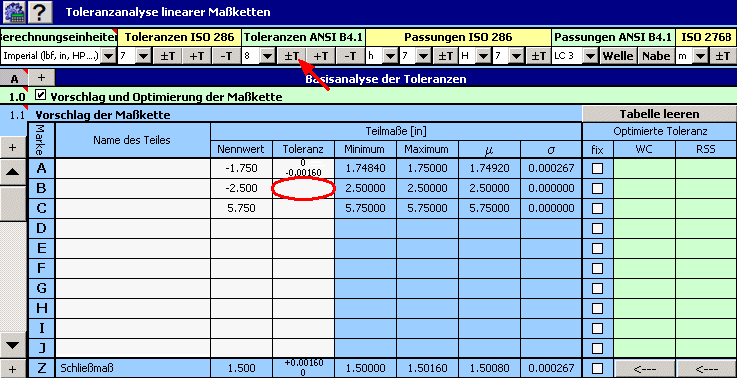The width and height of the screenshot is (737, 378).
Task: Open the ANSI B4.1 tolerance grade 8 dropdown
Action: pos(259,56)
